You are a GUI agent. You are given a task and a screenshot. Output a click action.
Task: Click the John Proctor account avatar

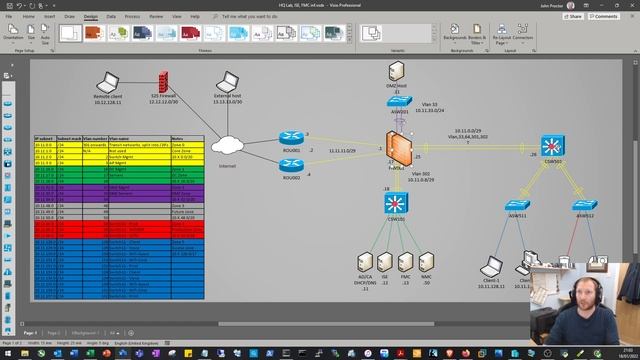pyautogui.click(x=571, y=5)
